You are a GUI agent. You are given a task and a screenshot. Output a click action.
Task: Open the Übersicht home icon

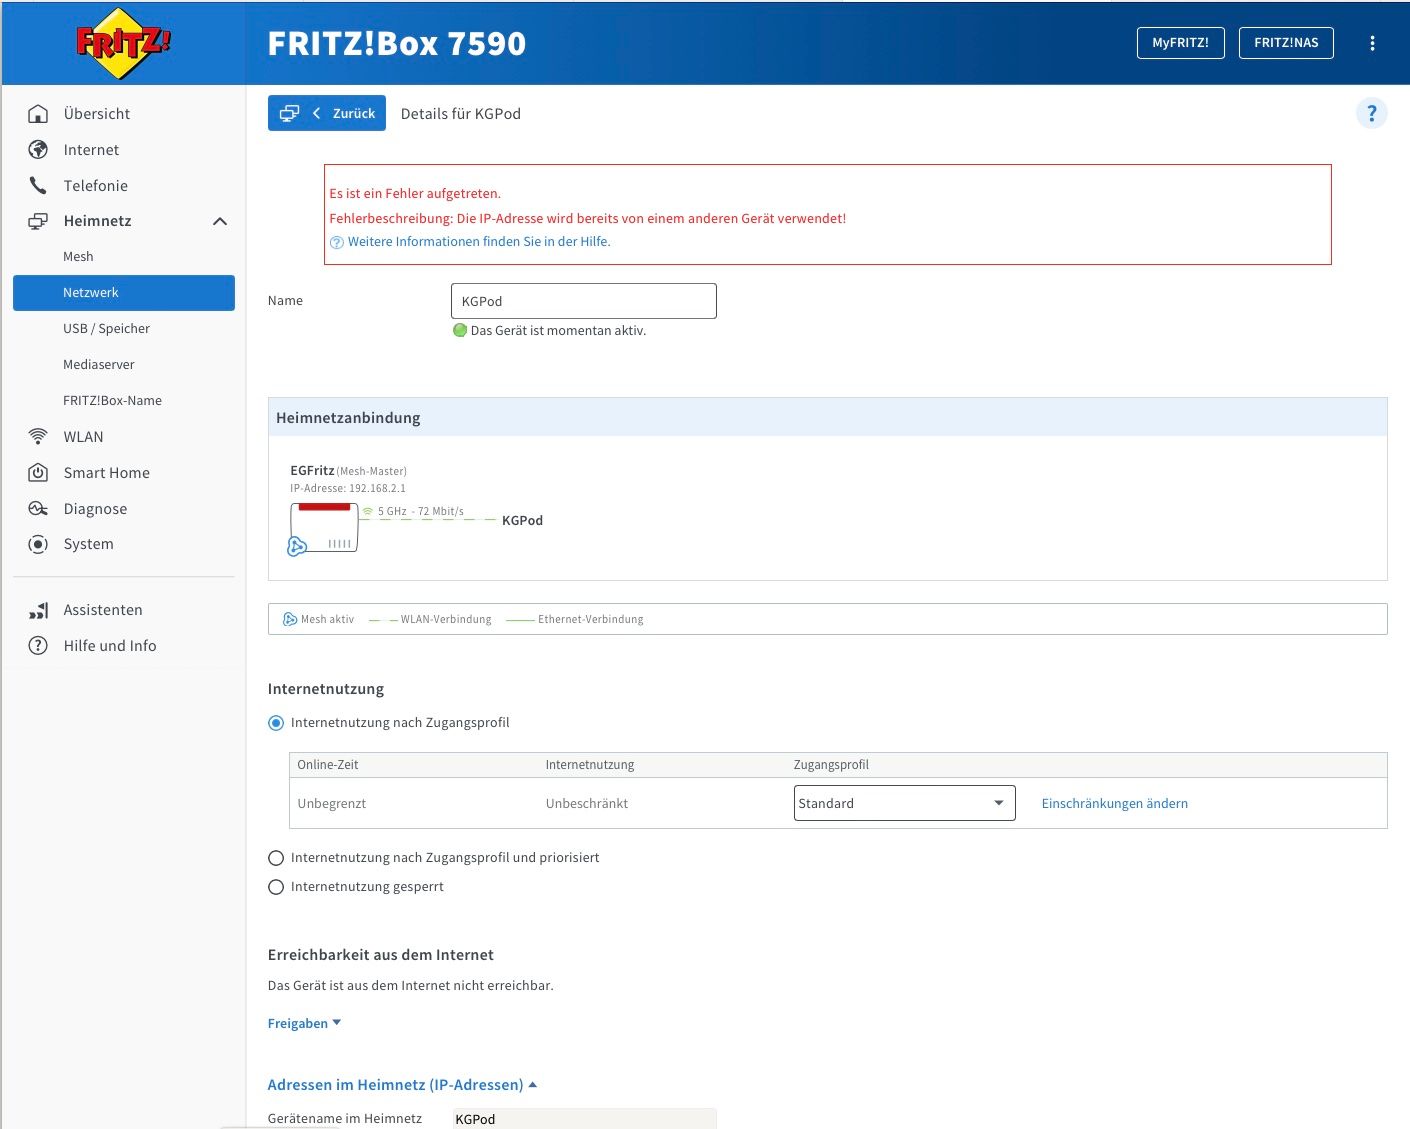click(x=38, y=114)
